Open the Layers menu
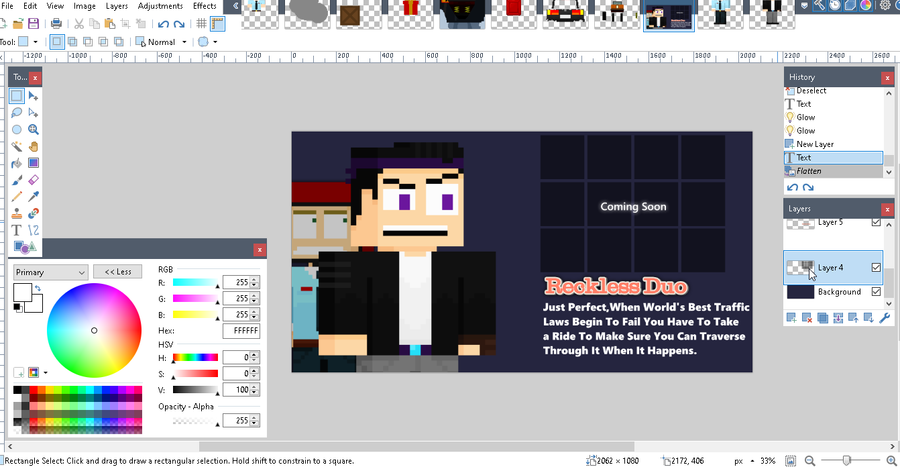Viewport: 900px width, 467px height. tap(117, 6)
